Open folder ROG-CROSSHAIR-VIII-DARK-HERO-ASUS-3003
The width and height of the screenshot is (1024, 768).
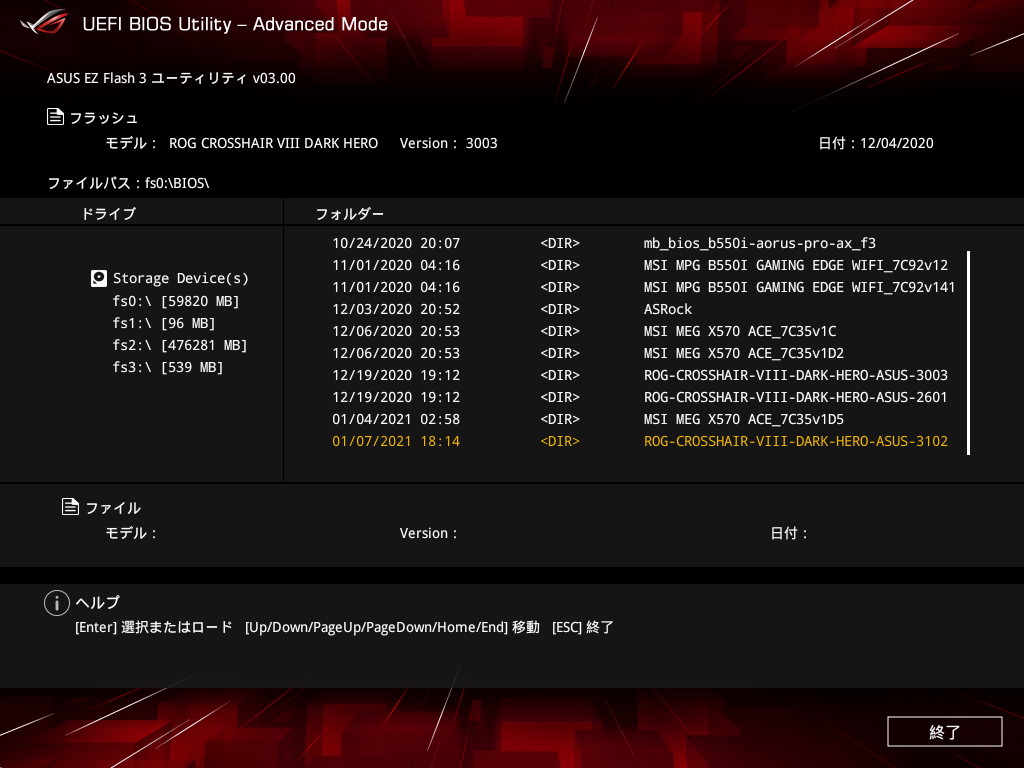[x=795, y=376]
